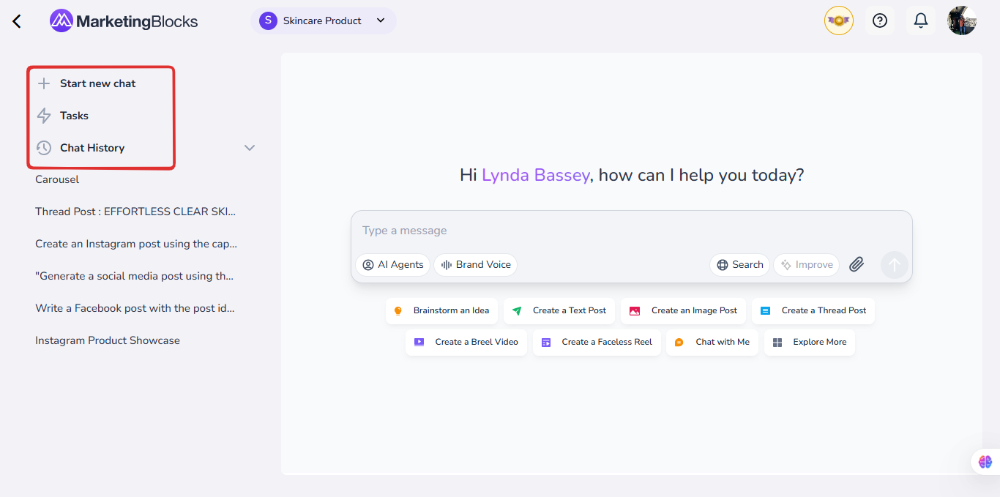Select Start new chat
The image size is (1000, 497).
pos(97,84)
